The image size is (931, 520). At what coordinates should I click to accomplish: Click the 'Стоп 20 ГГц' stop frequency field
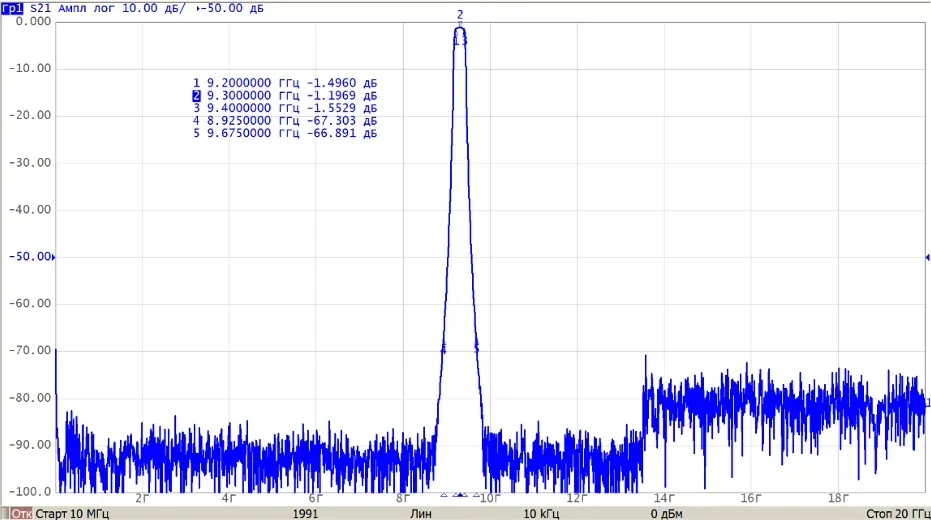(x=898, y=513)
